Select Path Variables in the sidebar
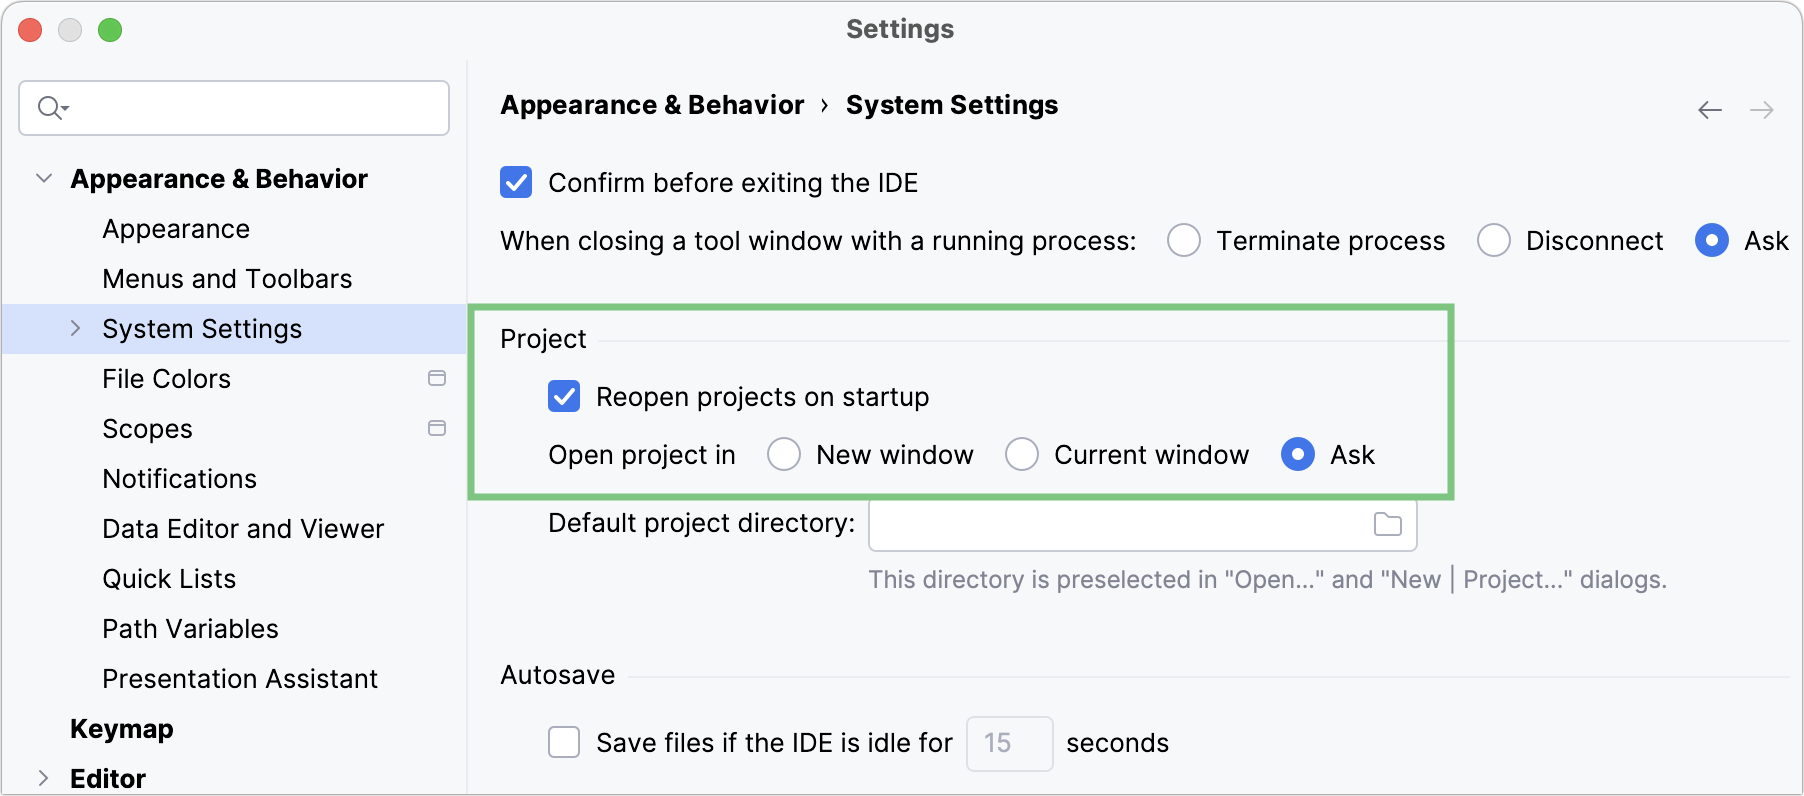The height and width of the screenshot is (796, 1804). 190,628
